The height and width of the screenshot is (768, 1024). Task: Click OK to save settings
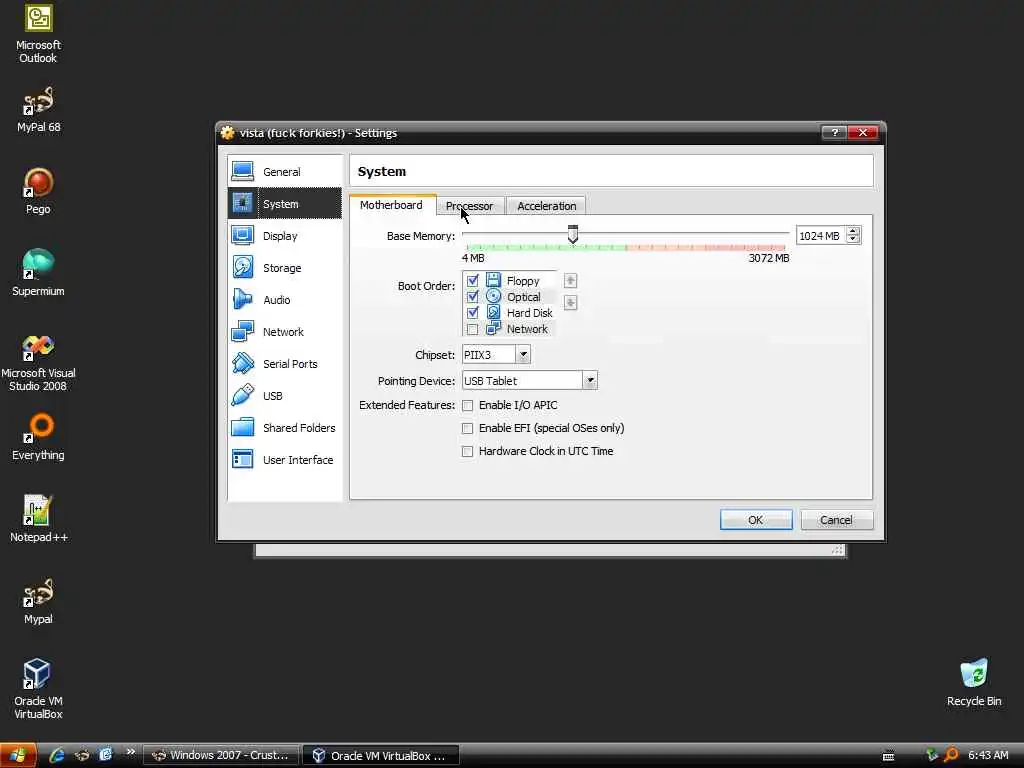coord(756,520)
